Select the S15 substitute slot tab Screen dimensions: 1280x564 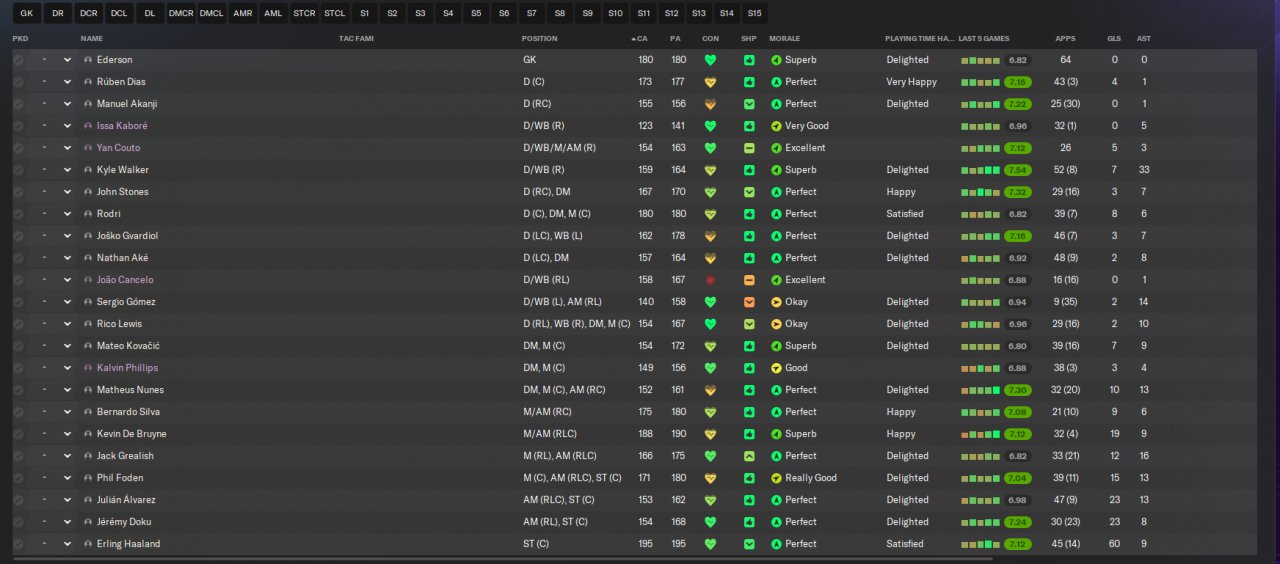click(x=754, y=13)
